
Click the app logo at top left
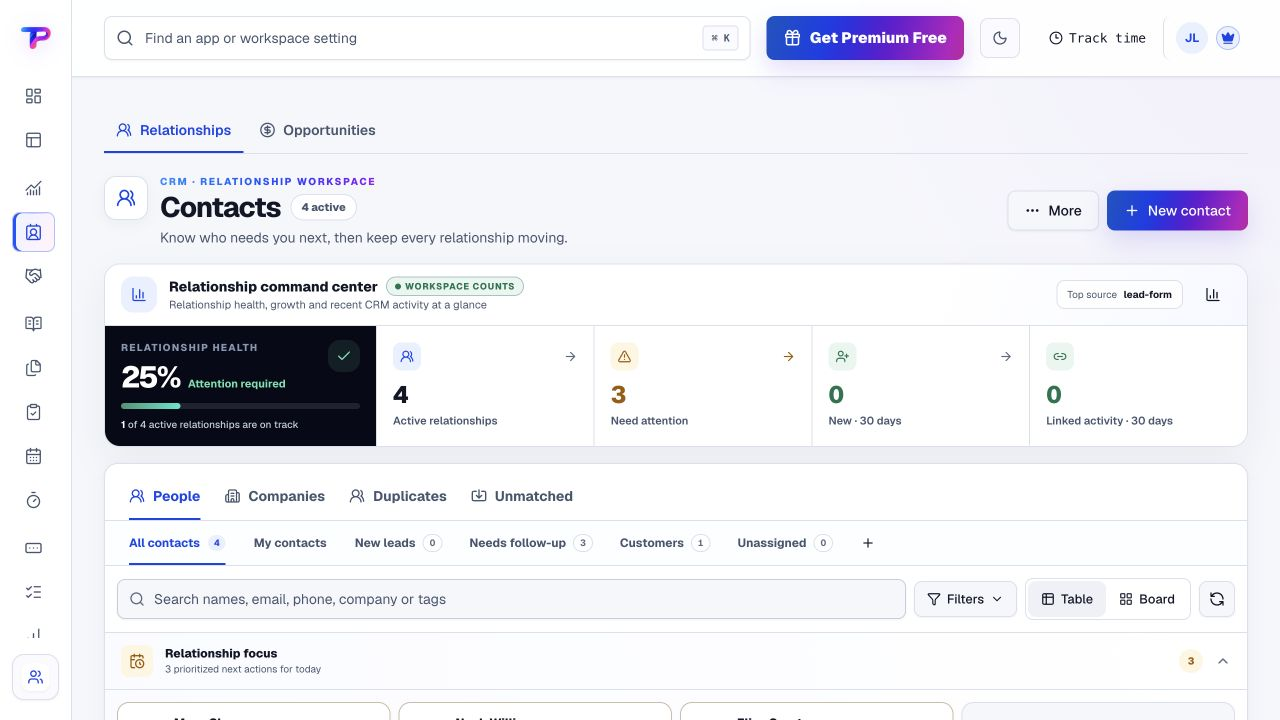pos(35,38)
